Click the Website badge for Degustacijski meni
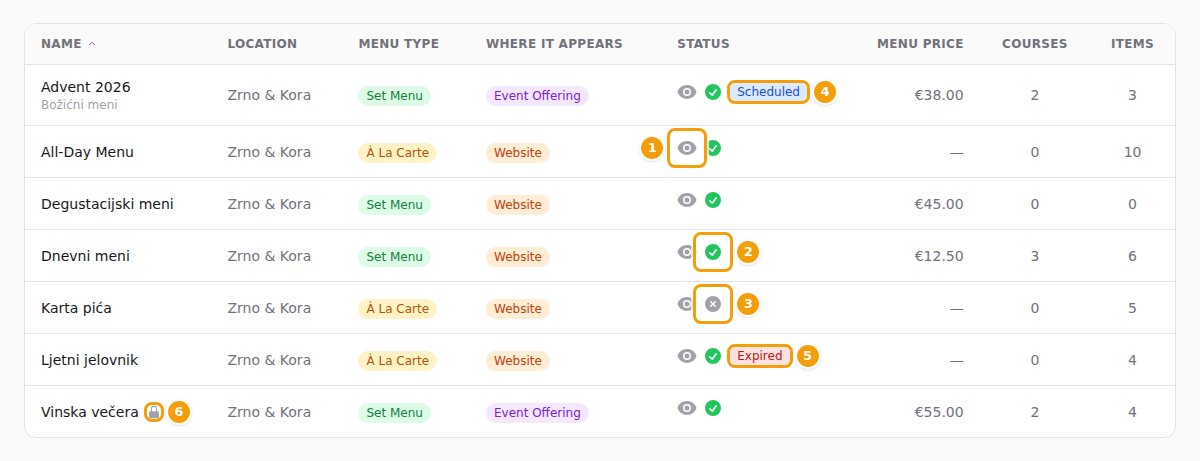This screenshot has height=461, width=1200. pos(518,205)
